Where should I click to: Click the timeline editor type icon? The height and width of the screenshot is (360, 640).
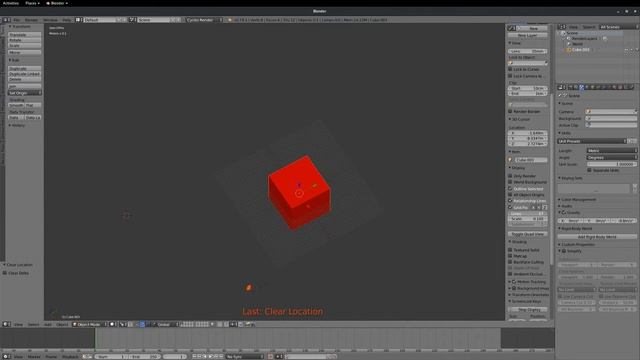[6, 357]
